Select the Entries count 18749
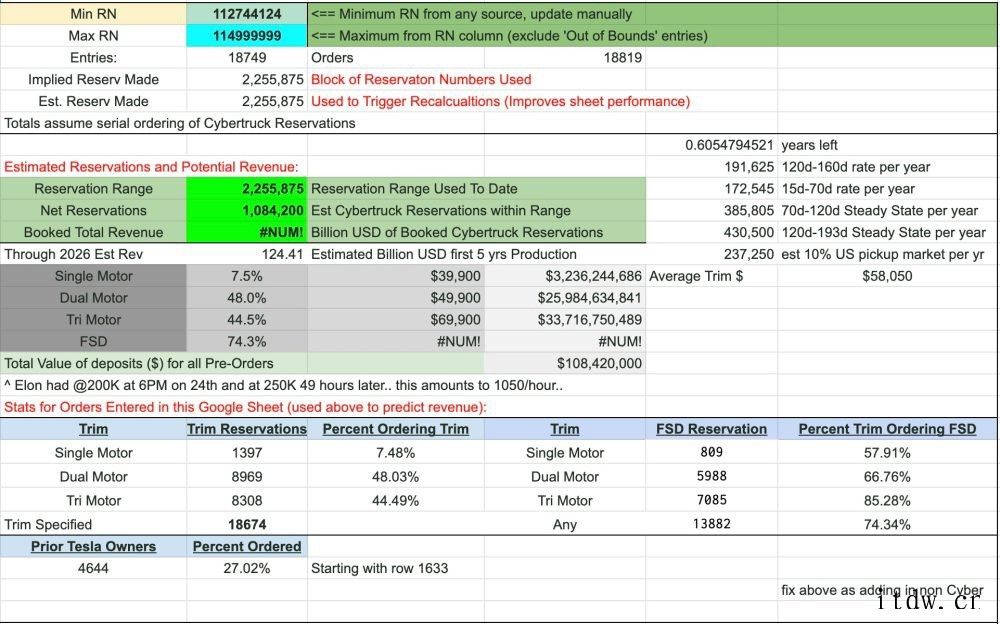 point(247,57)
